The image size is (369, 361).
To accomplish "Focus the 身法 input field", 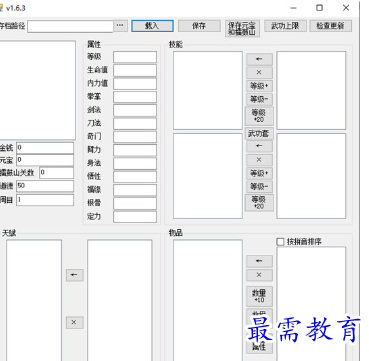I will click(135, 164).
